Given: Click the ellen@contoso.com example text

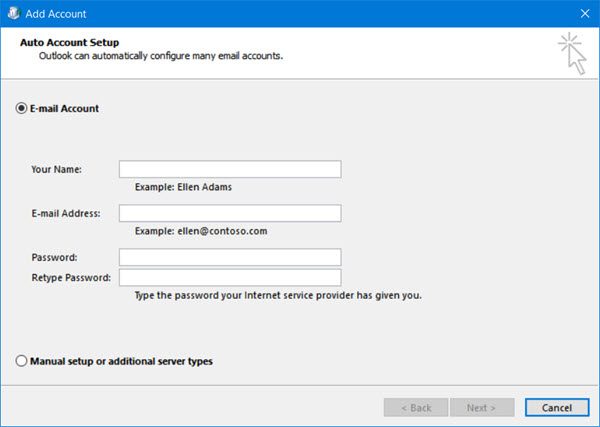Looking at the screenshot, I should [x=200, y=231].
